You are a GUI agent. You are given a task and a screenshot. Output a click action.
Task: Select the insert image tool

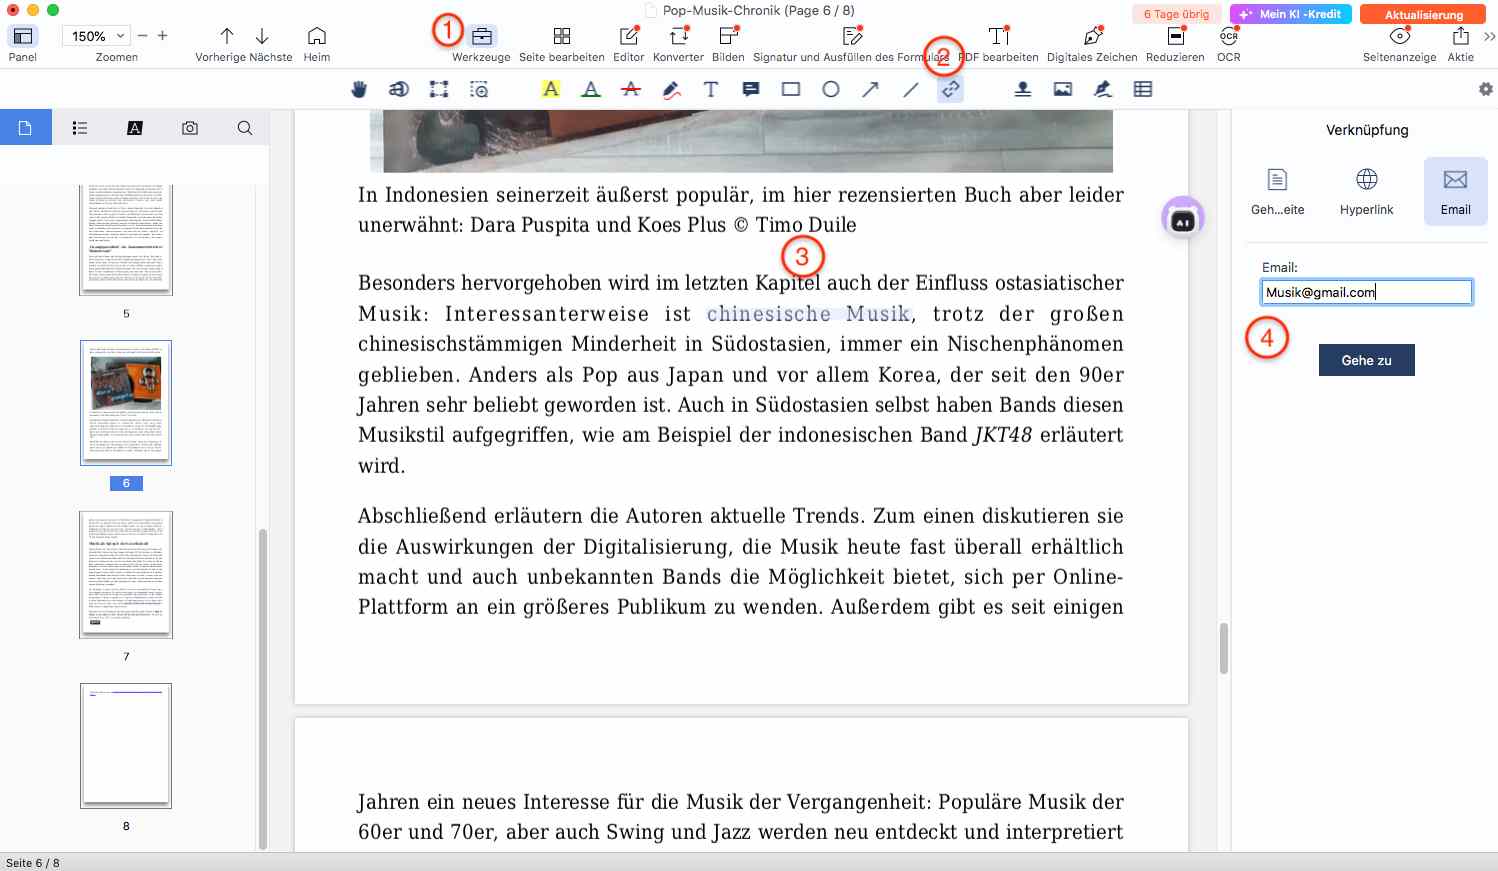1063,89
